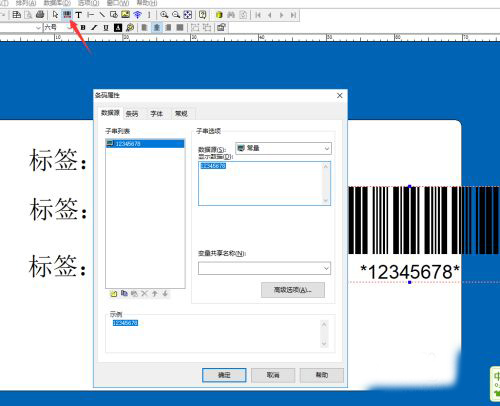Switch to the 常规 tab

[181, 114]
